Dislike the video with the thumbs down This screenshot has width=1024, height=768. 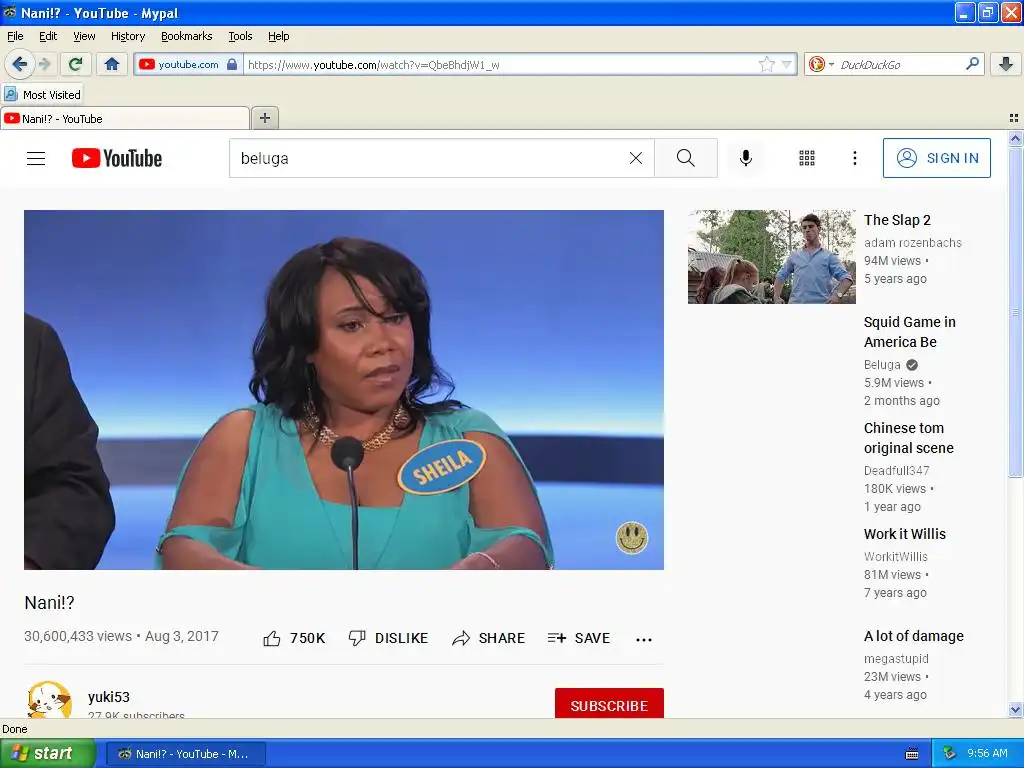click(388, 638)
